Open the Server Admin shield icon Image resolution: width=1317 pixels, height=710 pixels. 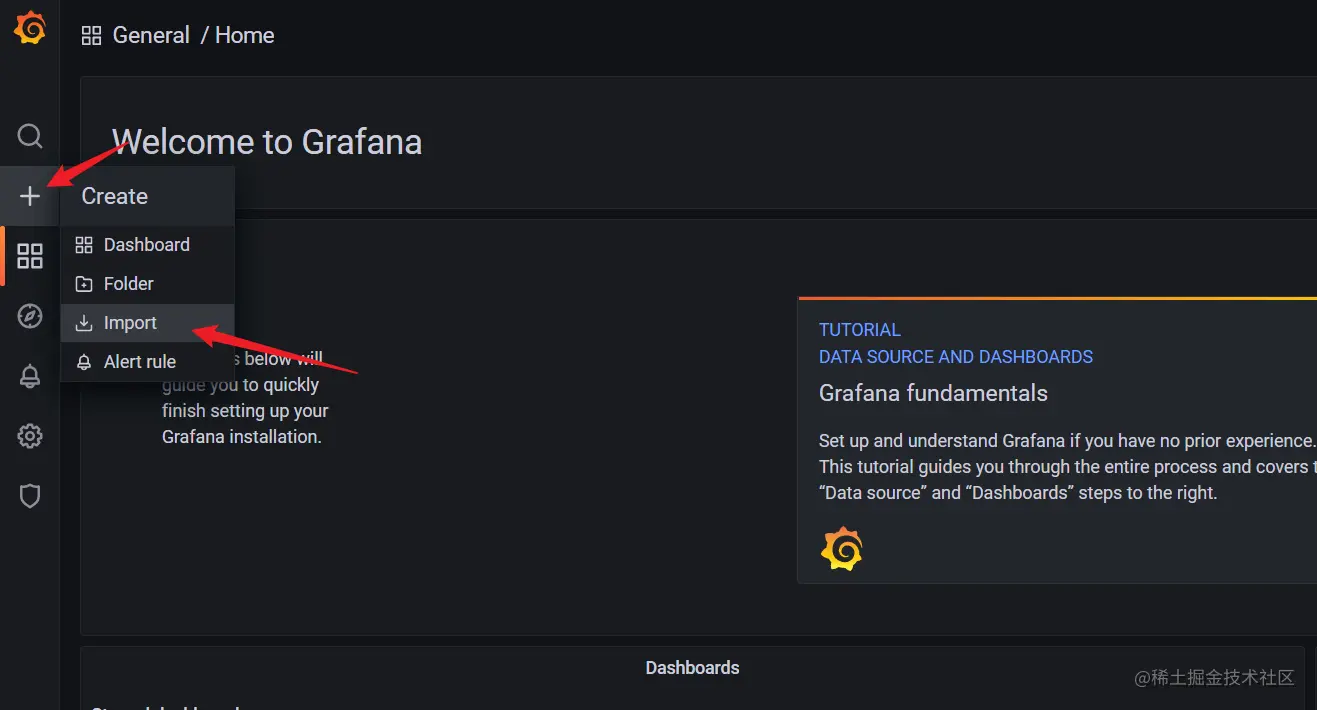pyautogui.click(x=30, y=496)
